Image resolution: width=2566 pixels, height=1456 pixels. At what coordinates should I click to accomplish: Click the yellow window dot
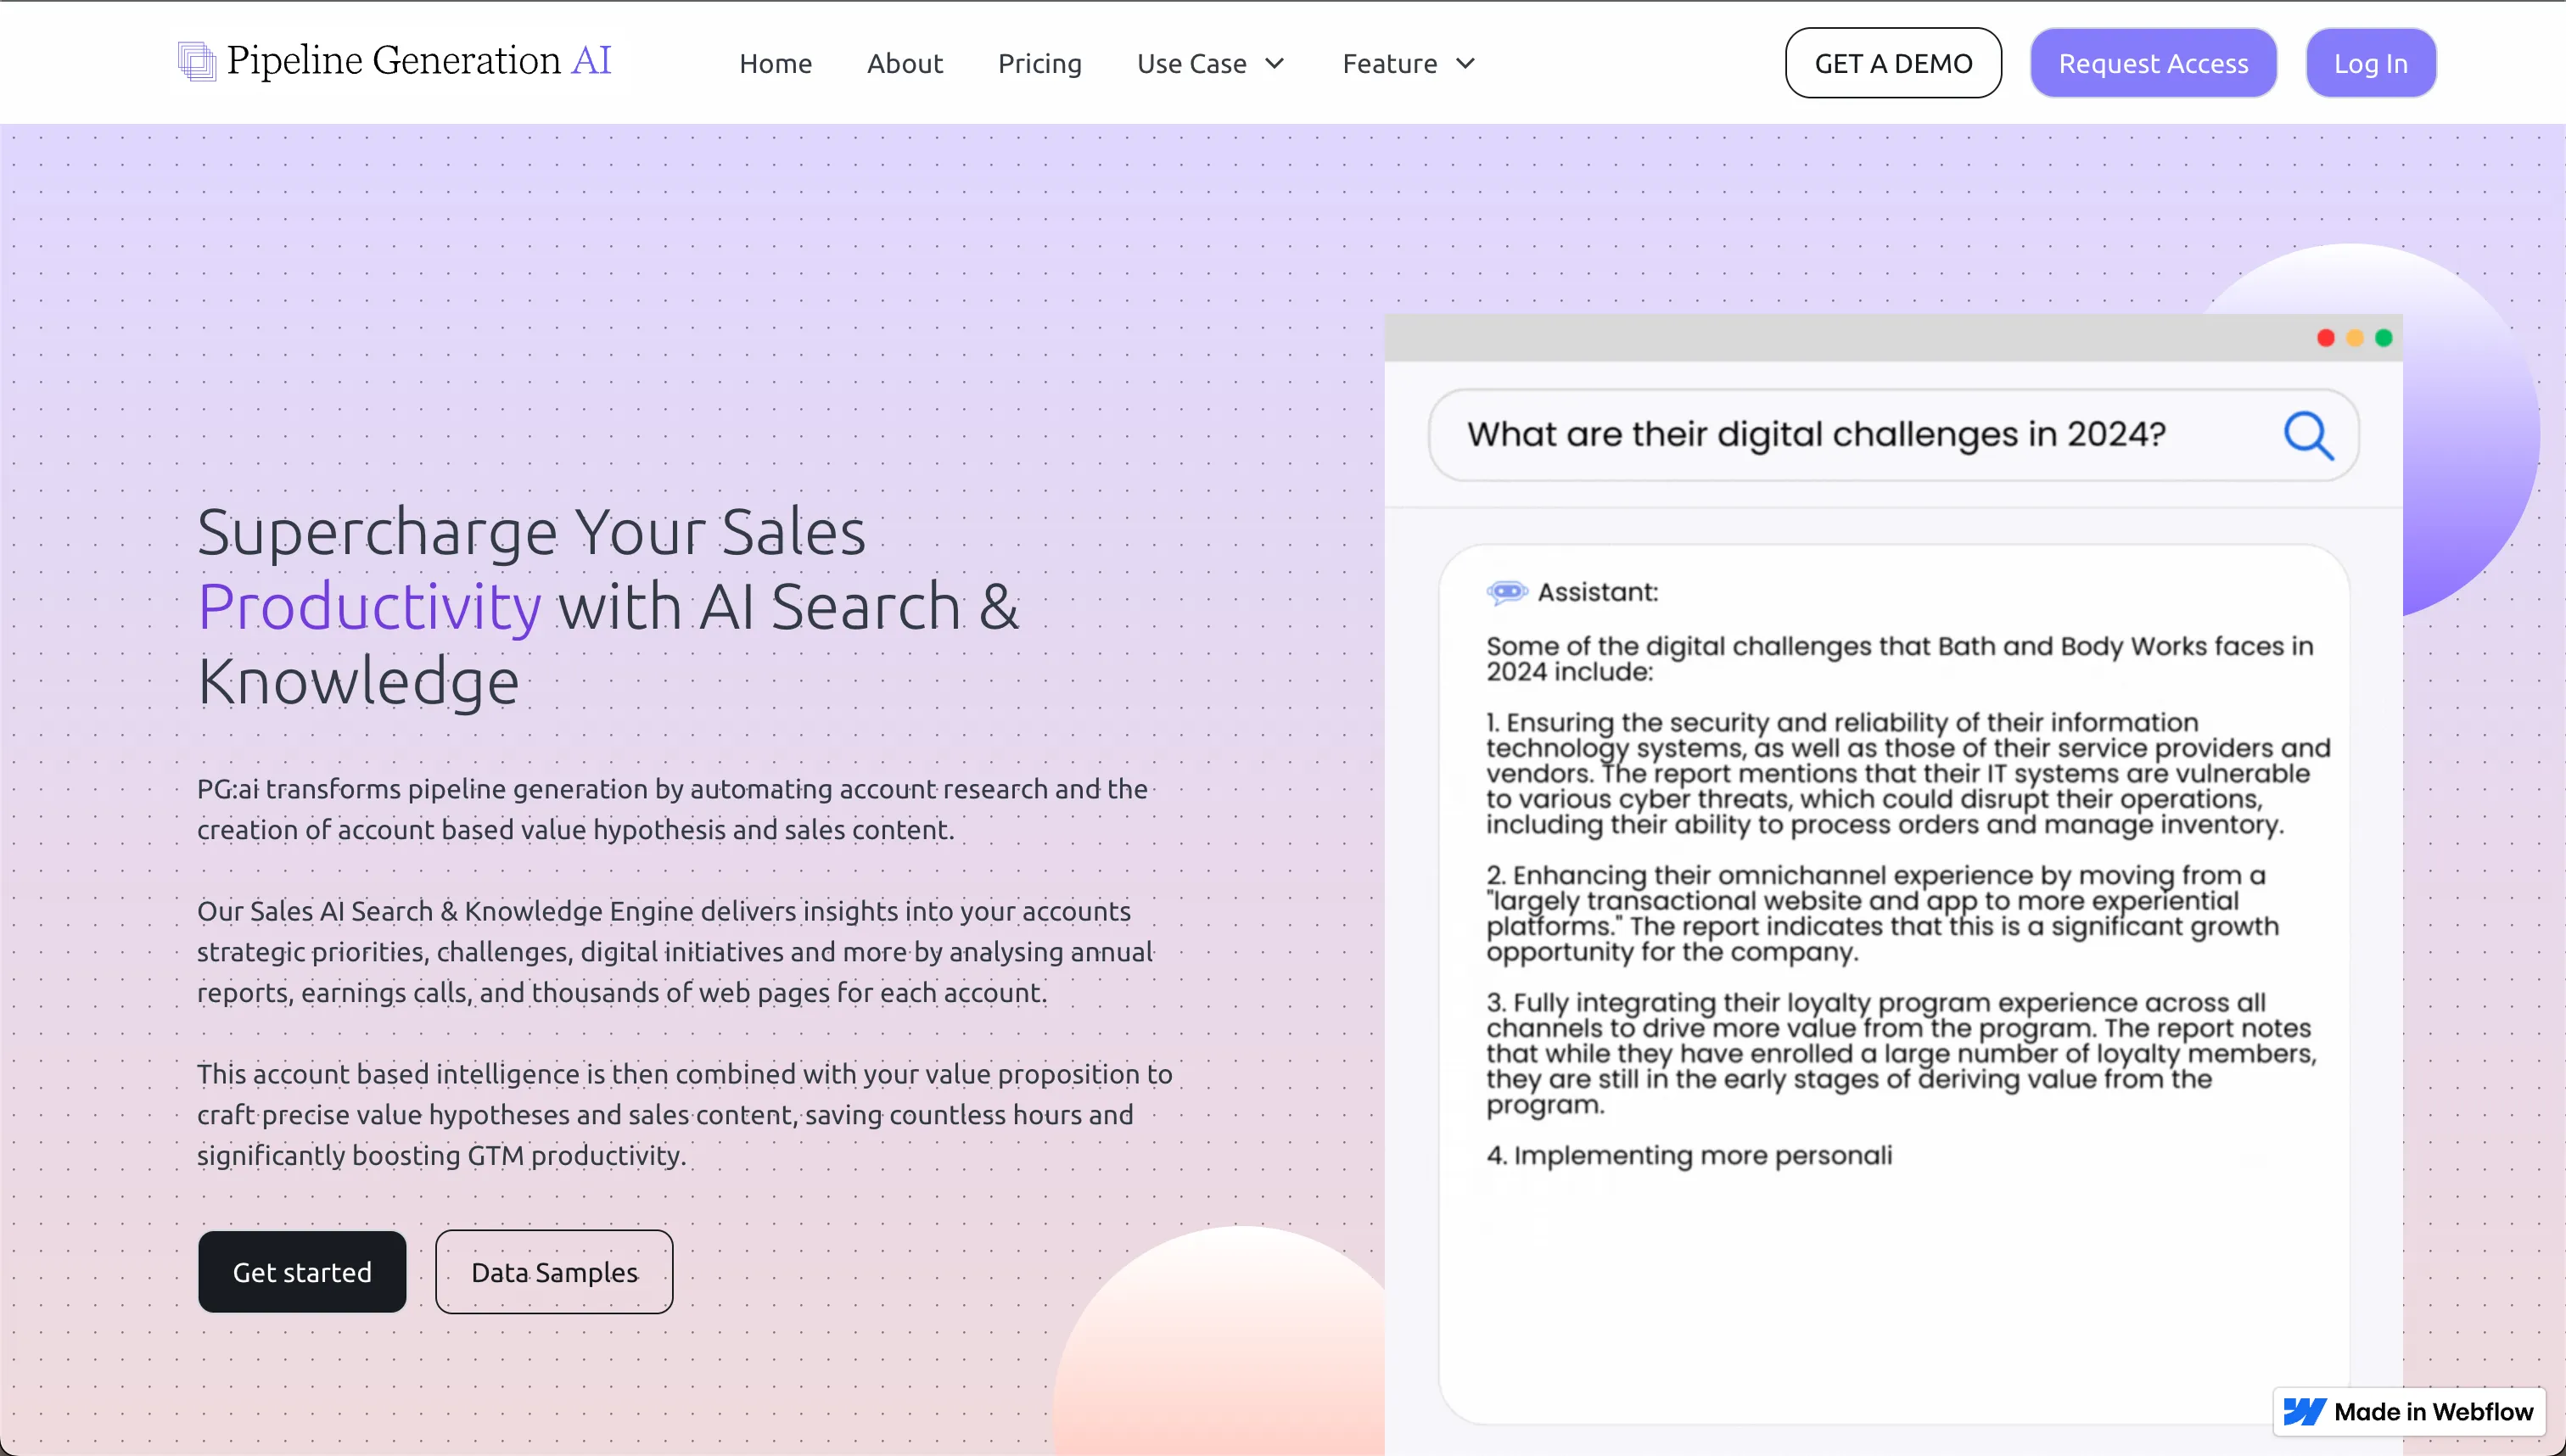[2355, 338]
